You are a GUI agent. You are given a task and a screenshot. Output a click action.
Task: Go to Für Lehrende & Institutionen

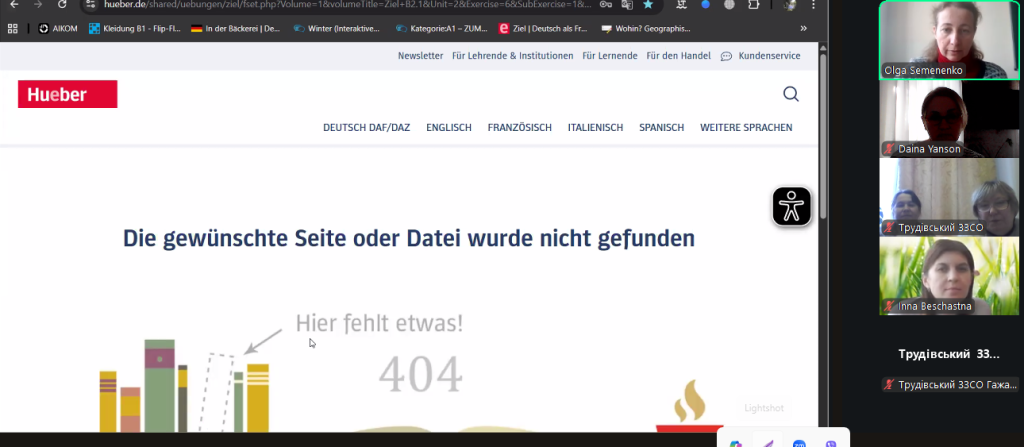pyautogui.click(x=512, y=56)
